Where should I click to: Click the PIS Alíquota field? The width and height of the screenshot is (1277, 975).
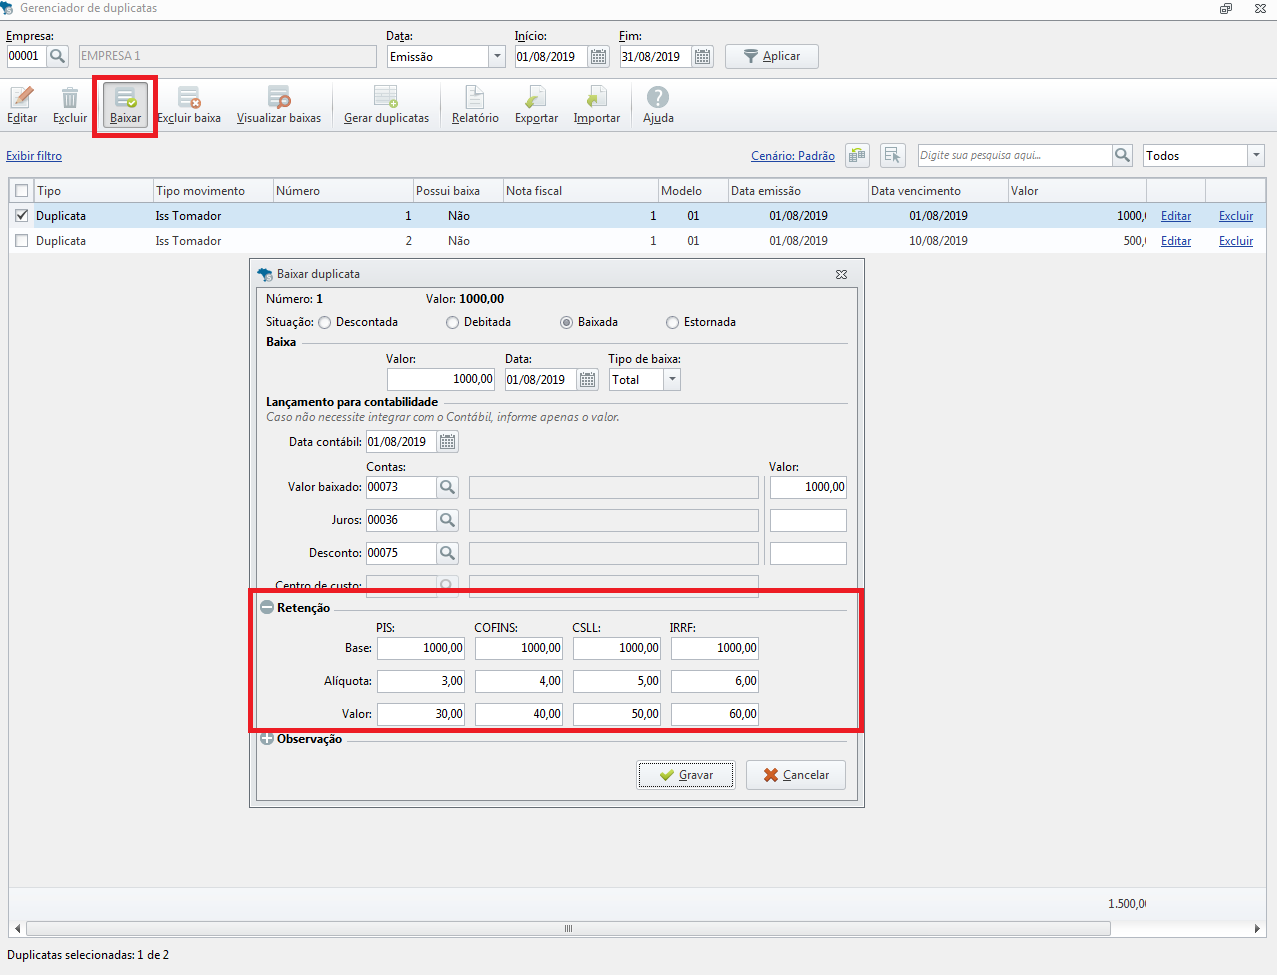click(421, 681)
